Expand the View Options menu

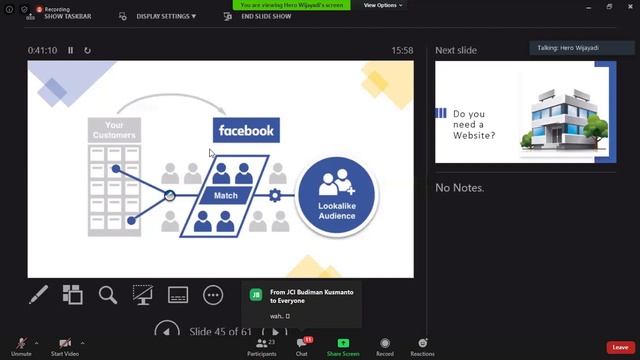(382, 5)
